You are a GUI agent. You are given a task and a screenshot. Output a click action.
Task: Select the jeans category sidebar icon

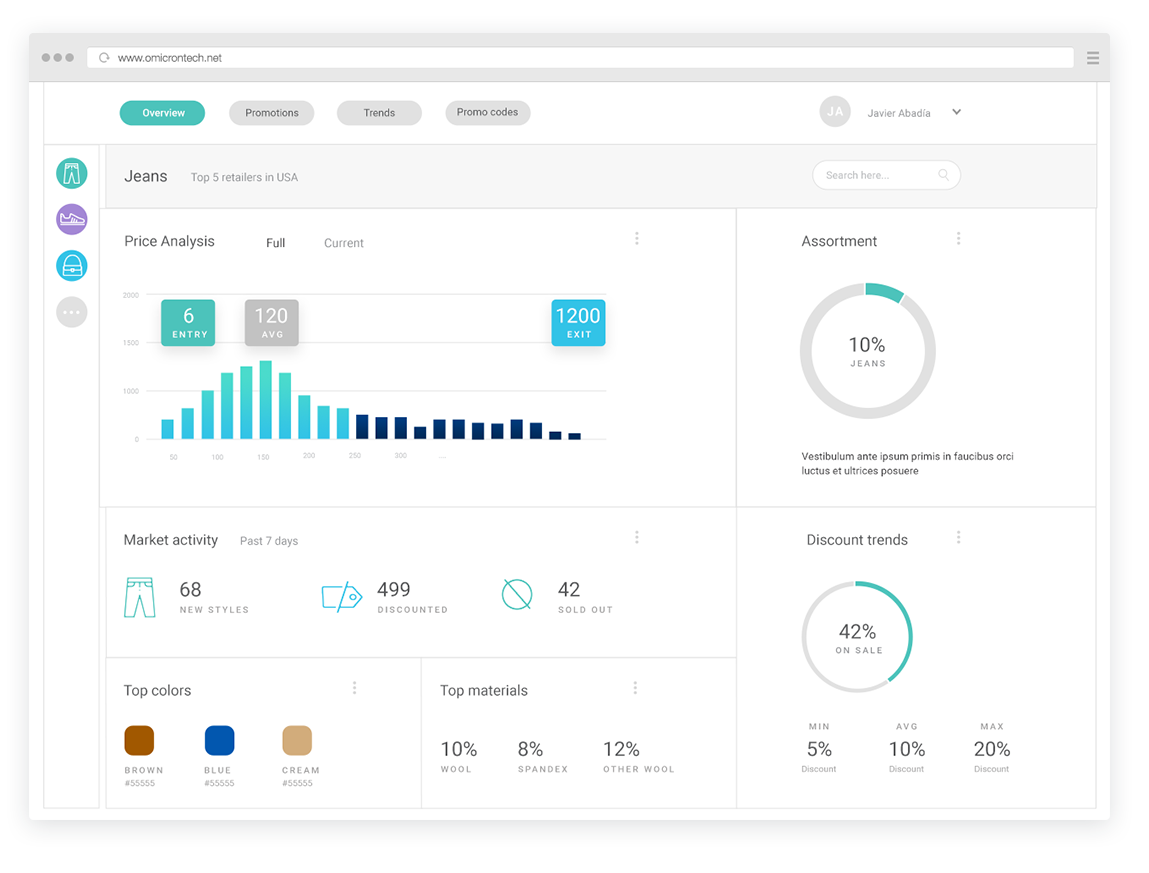click(x=71, y=174)
